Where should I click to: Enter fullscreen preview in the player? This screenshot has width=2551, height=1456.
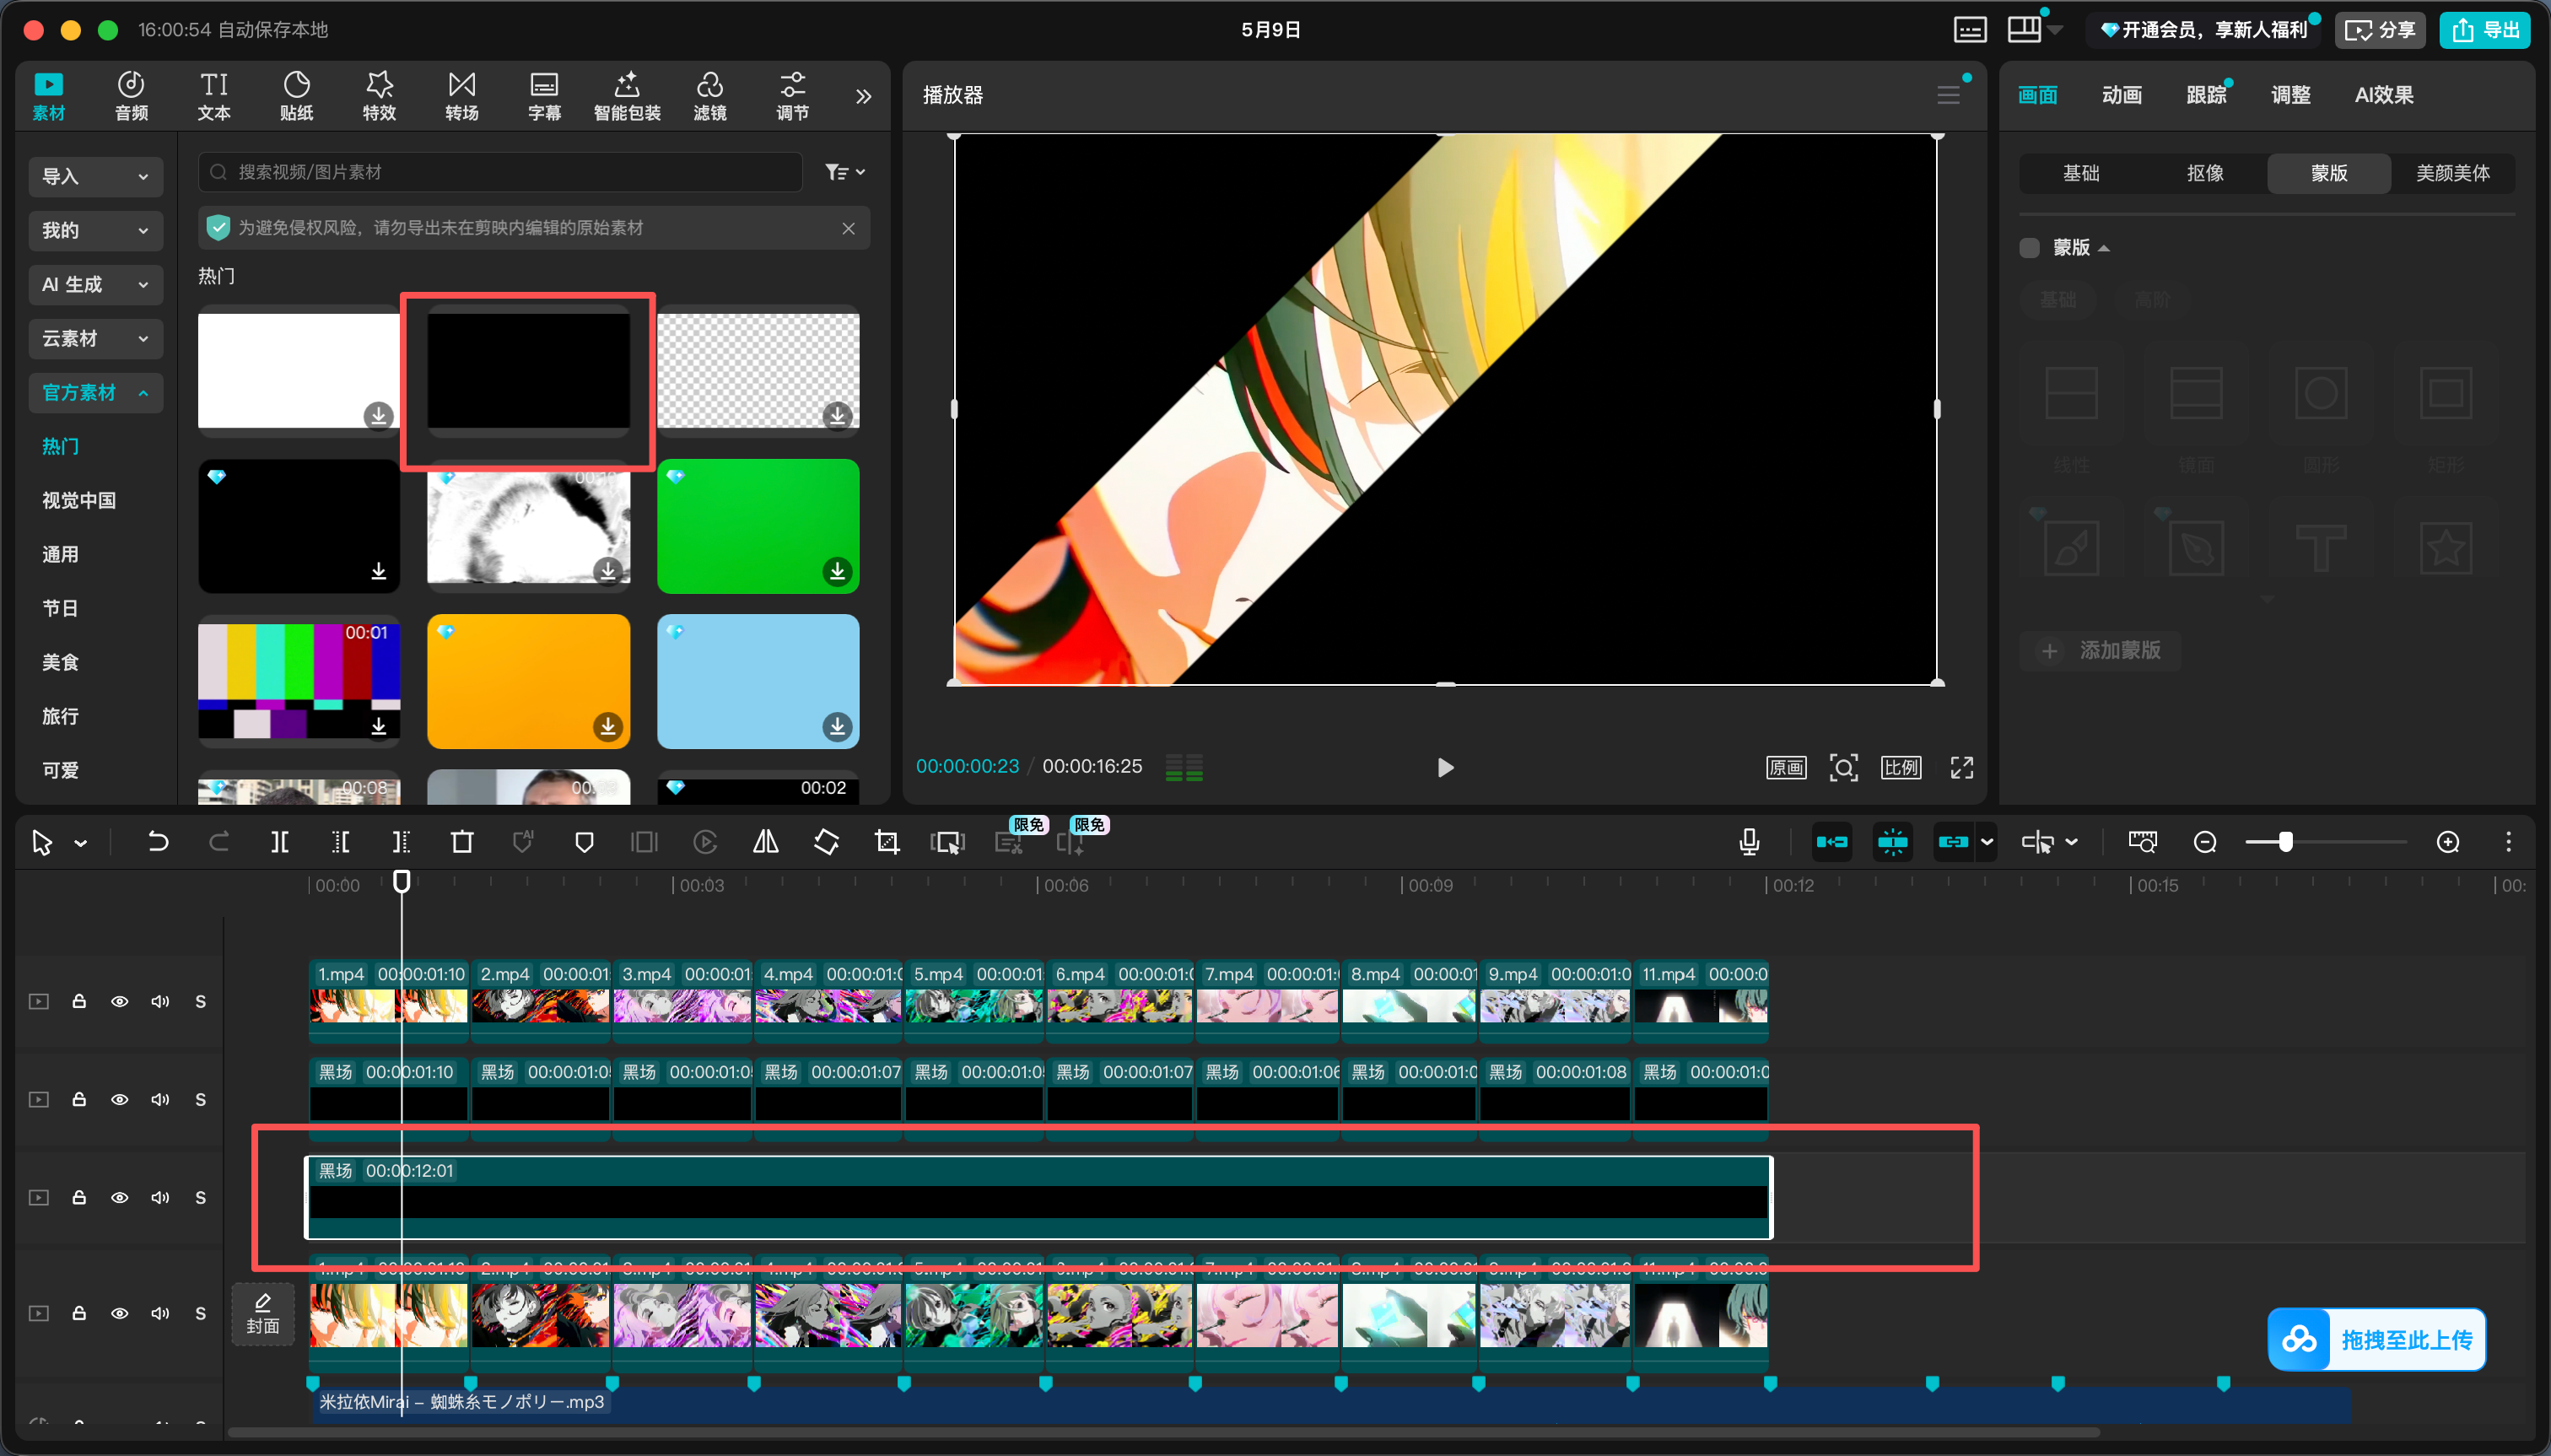(x=1962, y=767)
